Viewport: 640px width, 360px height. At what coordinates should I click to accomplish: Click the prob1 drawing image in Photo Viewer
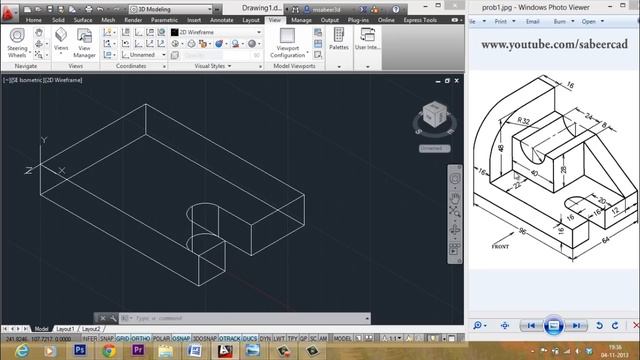click(553, 169)
